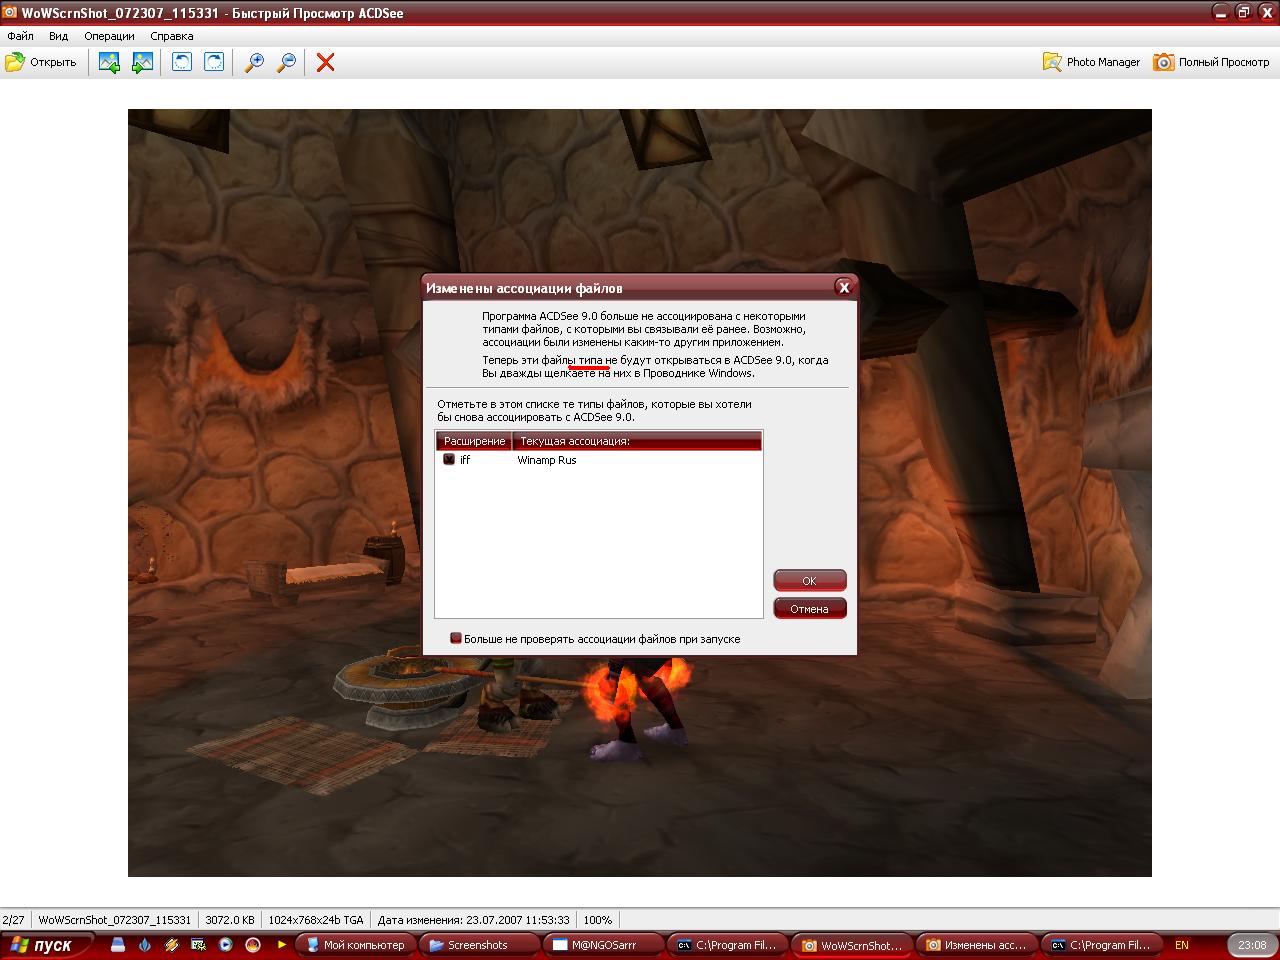Viewport: 1280px width, 960px height.
Task: Click the previous image icon in the toolbar
Action: [x=109, y=62]
